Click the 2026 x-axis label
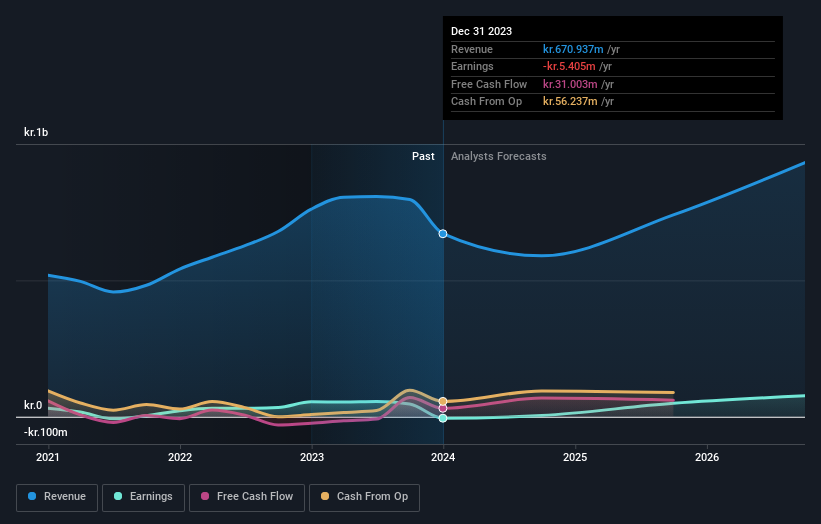The height and width of the screenshot is (524, 821). (x=707, y=457)
